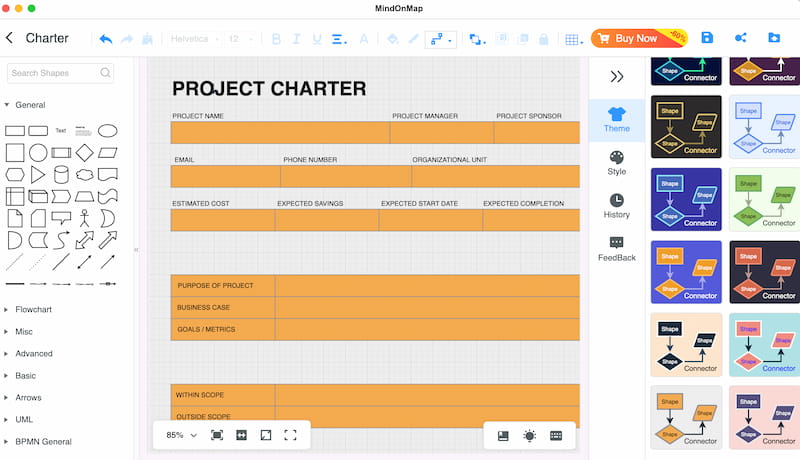Viewport: 800px width, 460px height.
Task: Apply the black and yellow theme
Action: click(x=686, y=126)
